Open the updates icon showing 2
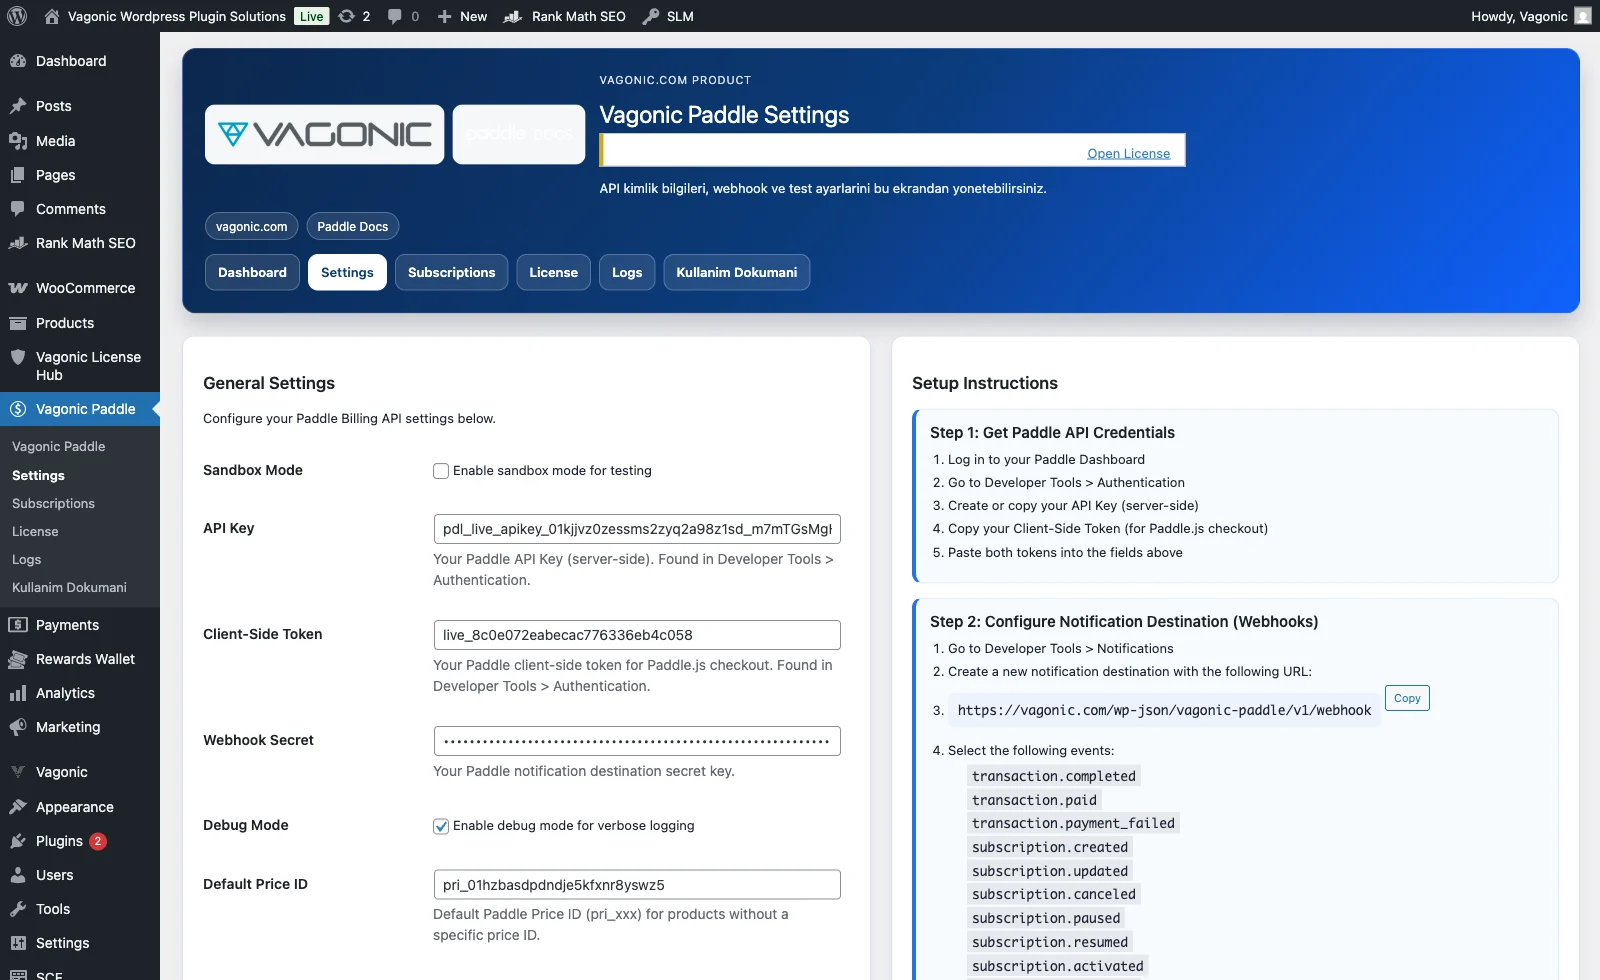This screenshot has height=980, width=1600. (x=354, y=16)
